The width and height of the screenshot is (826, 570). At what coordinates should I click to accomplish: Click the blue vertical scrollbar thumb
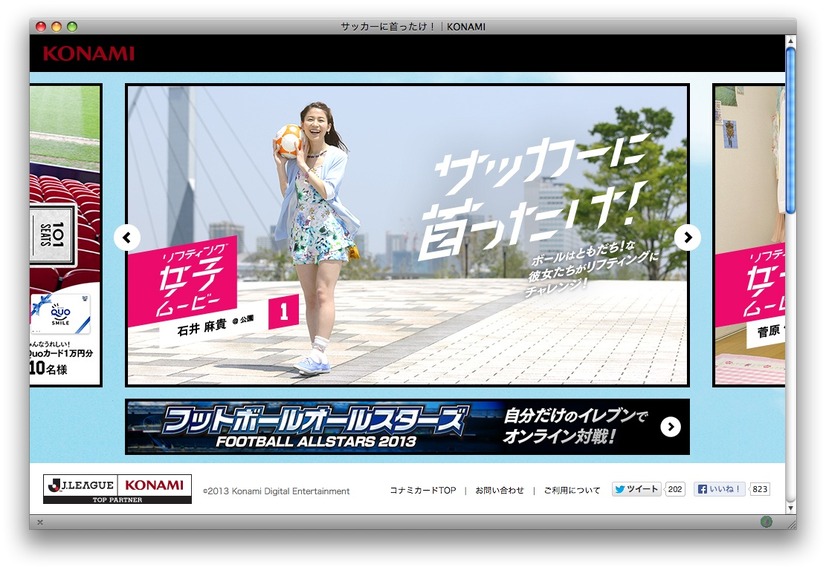[790, 130]
